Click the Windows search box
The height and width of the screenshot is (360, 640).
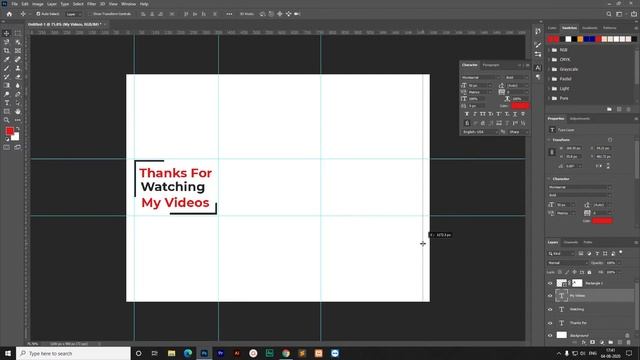73,353
